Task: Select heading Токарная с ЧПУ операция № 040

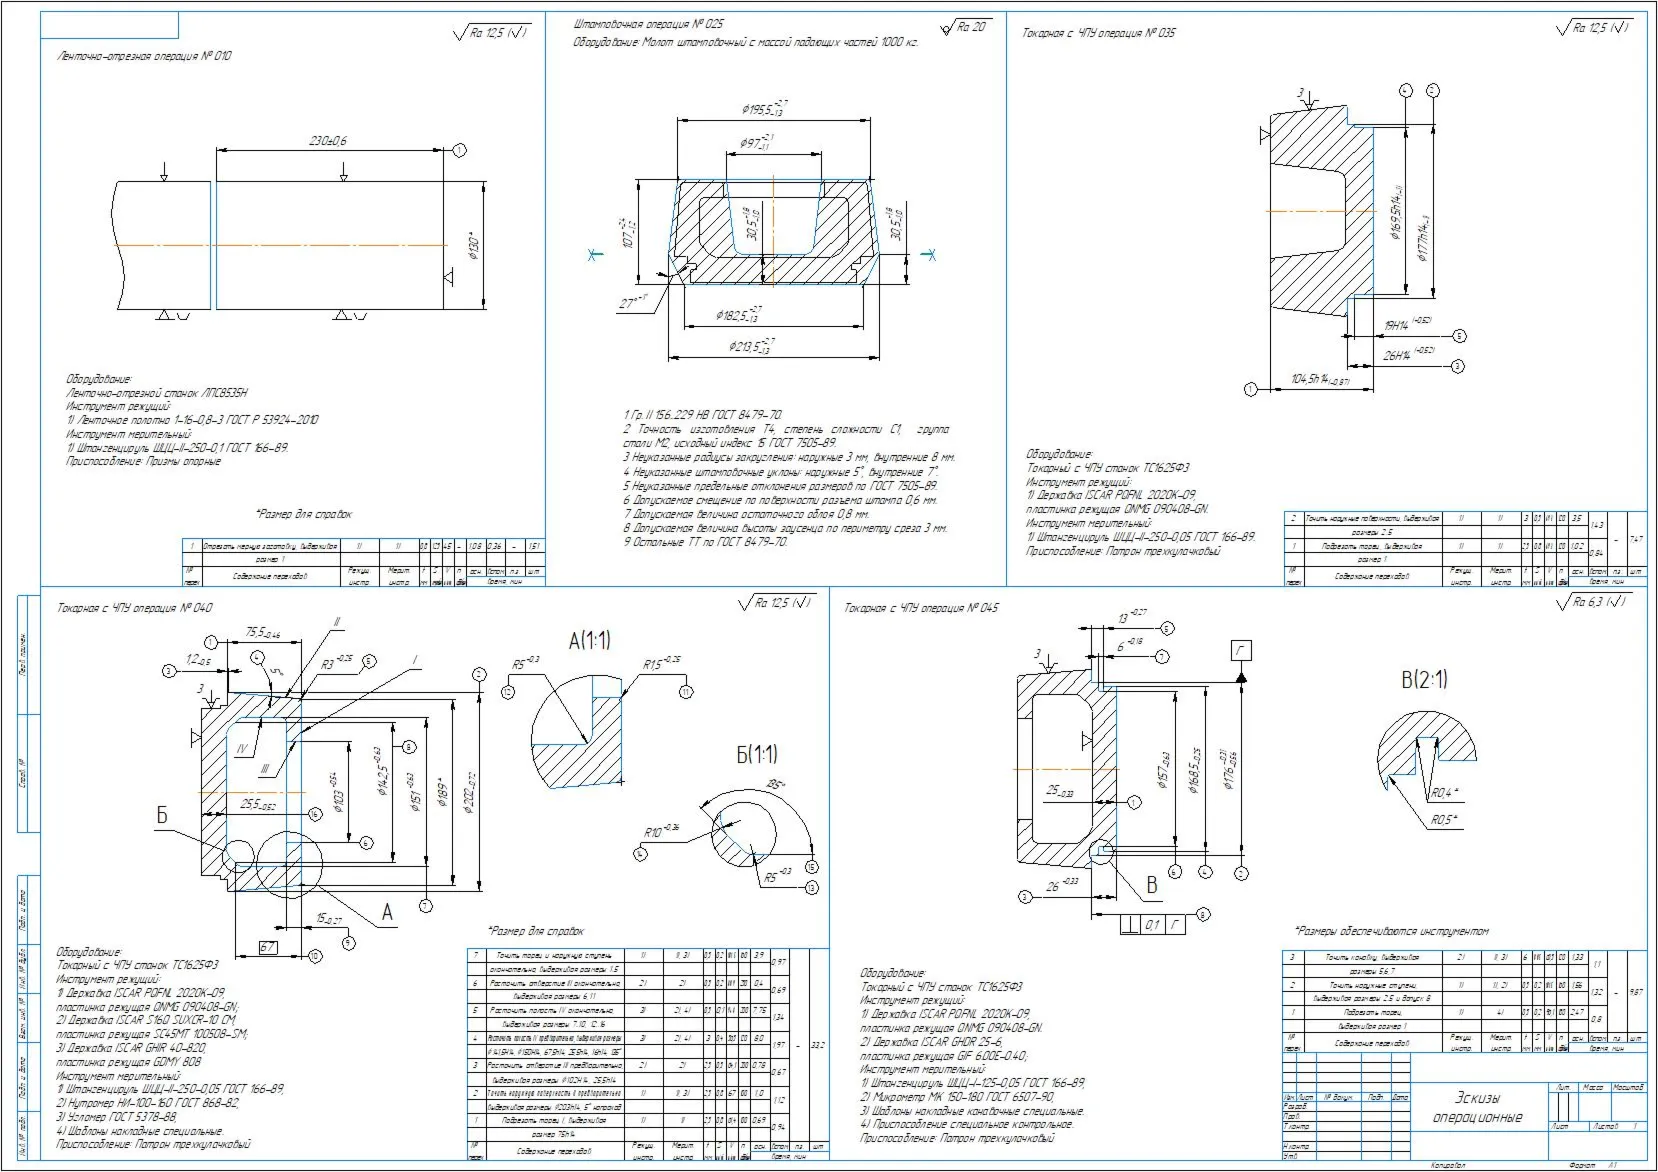Action: point(135,608)
